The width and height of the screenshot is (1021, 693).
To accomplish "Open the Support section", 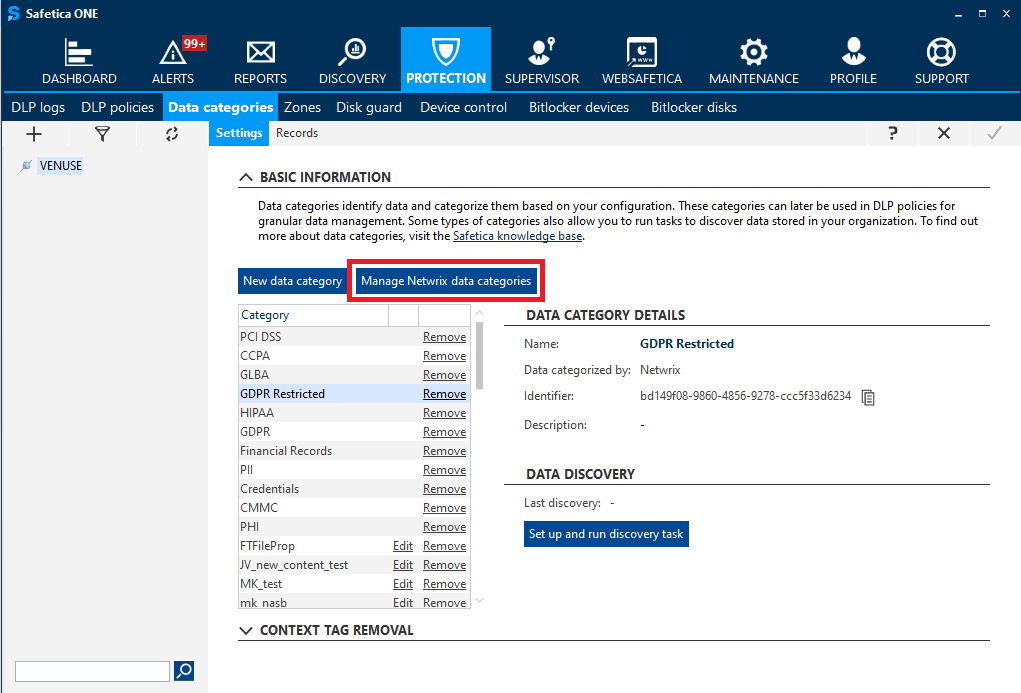I will (942, 61).
